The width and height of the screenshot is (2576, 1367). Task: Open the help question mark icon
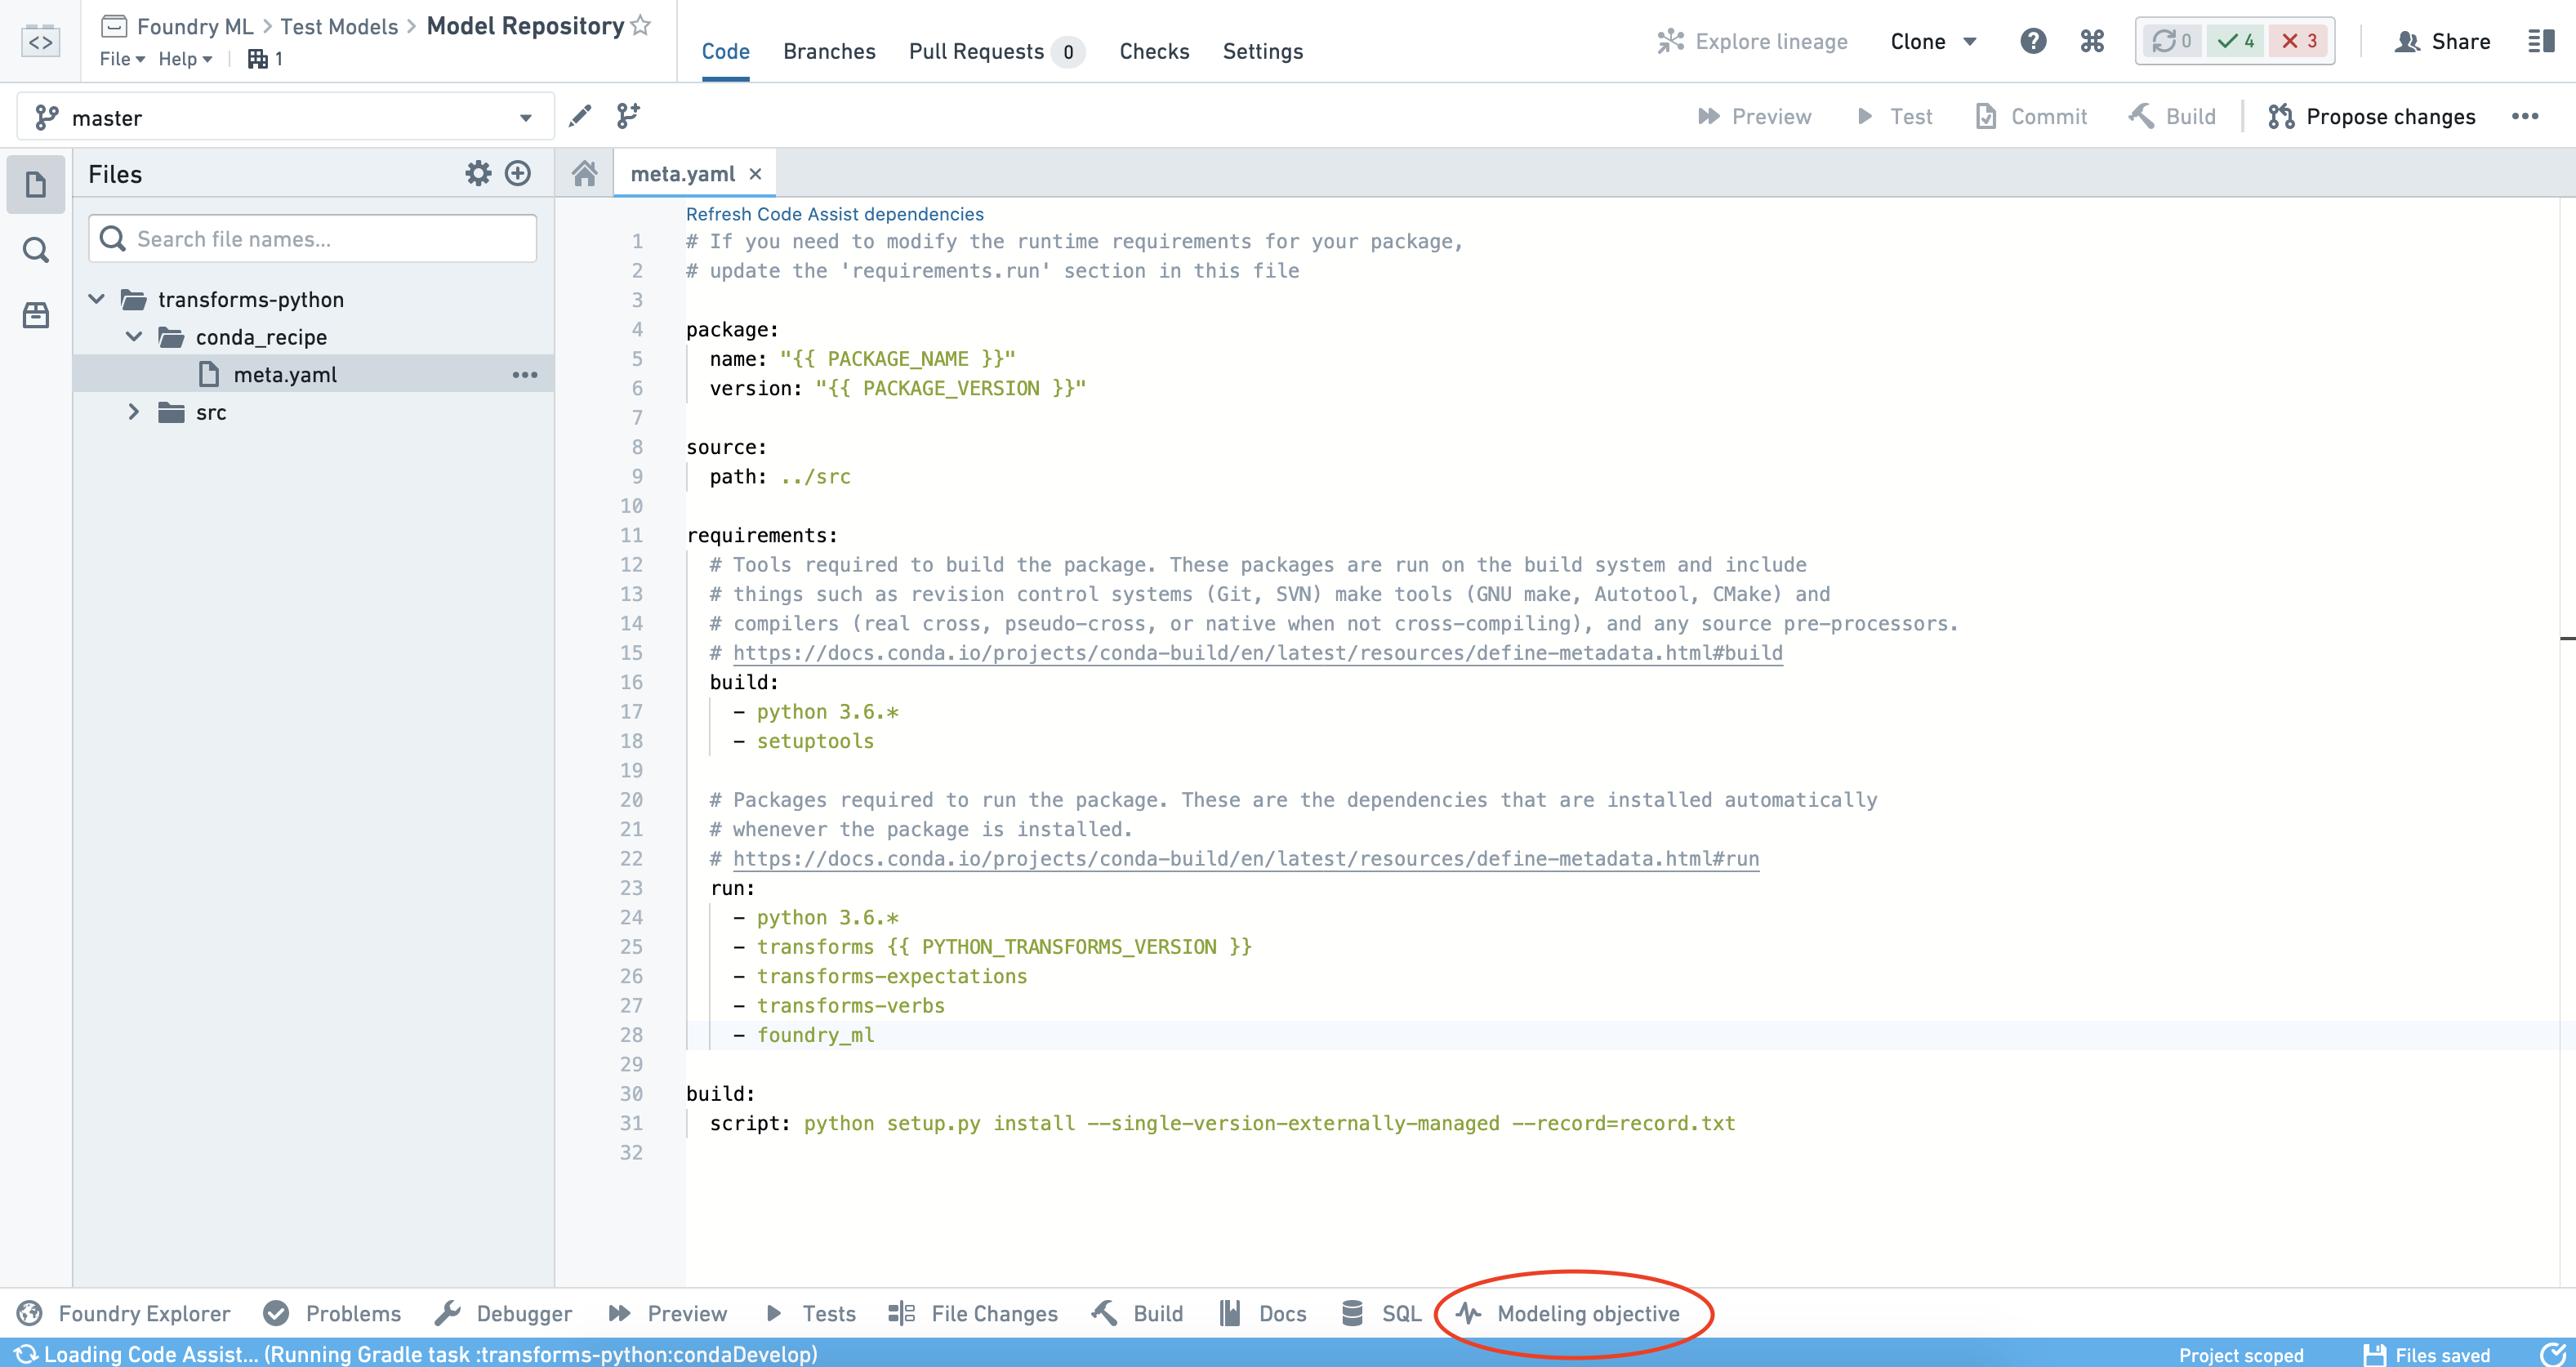2033,41
